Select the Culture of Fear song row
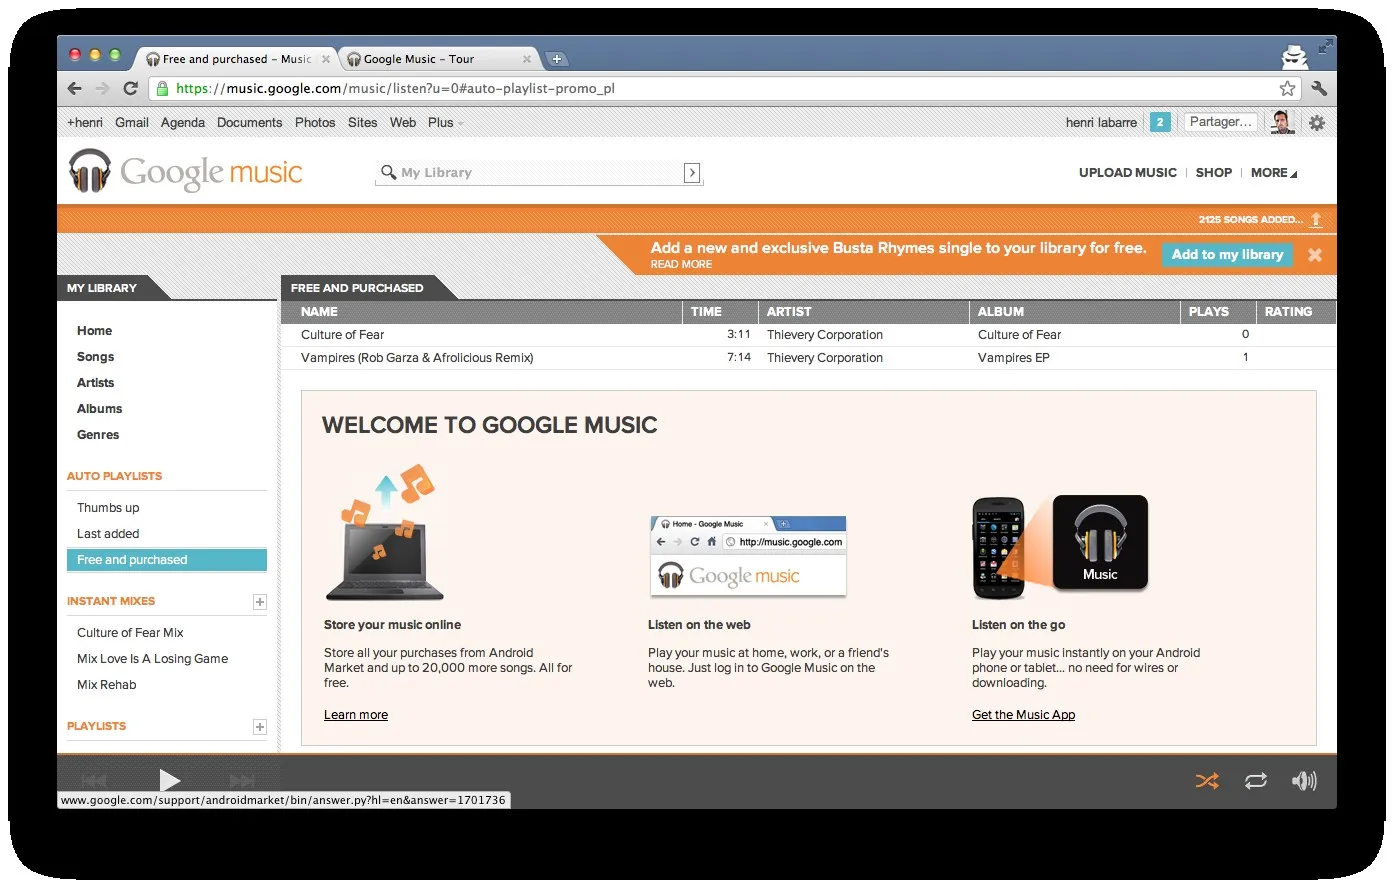The width and height of the screenshot is (1394, 888). 808,335
